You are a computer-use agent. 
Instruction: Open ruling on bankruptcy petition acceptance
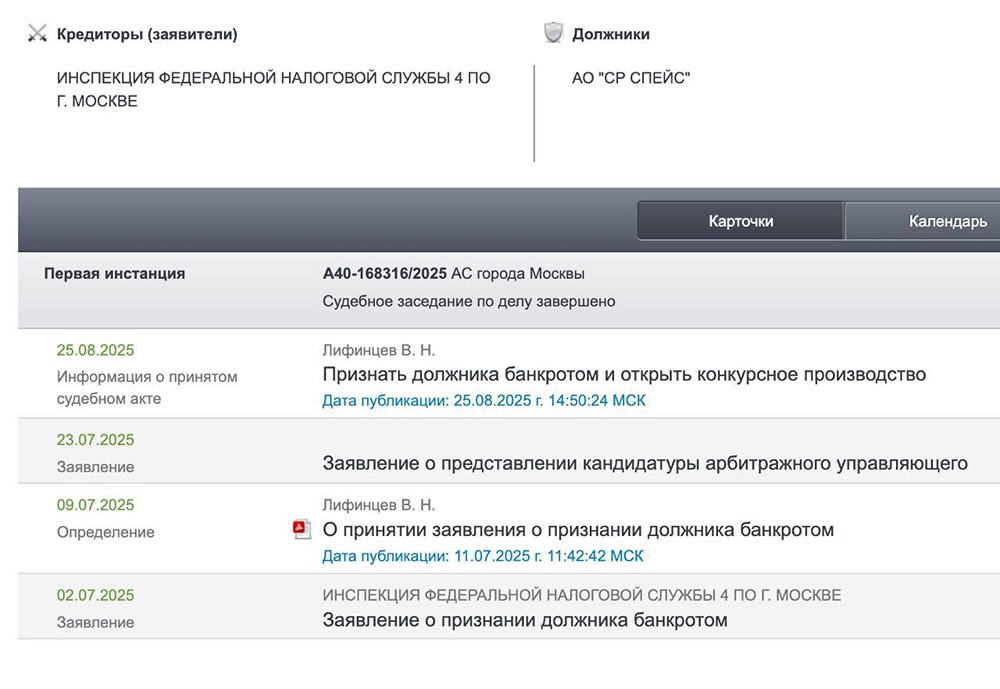pos(578,529)
